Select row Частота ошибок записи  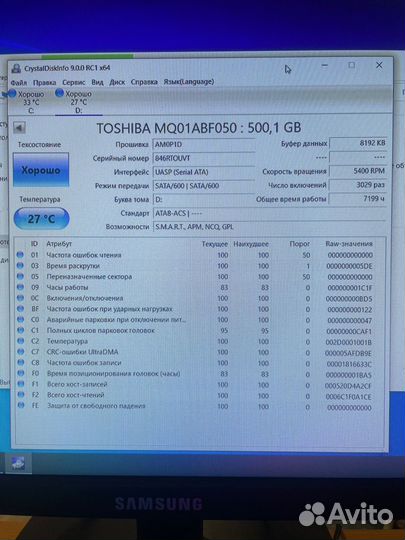(x=199, y=363)
